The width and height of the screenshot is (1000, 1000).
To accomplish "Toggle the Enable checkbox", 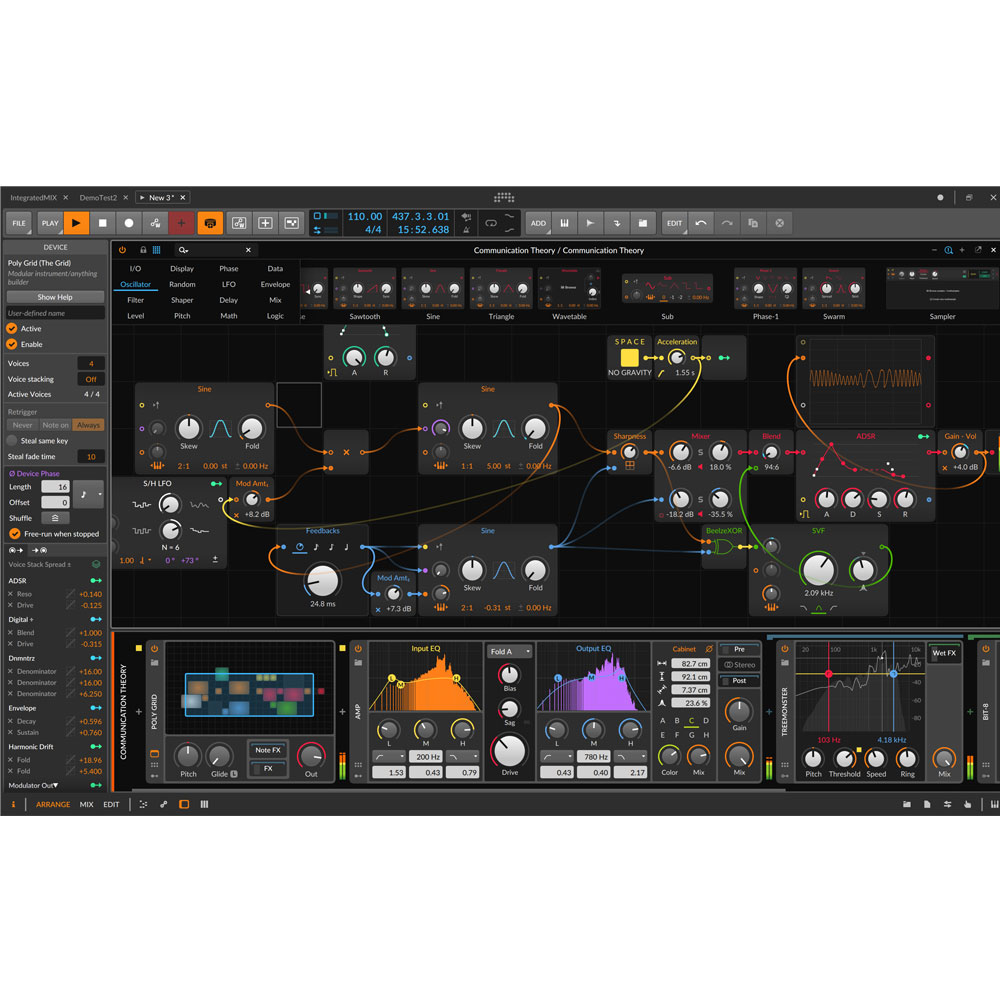I will tap(12, 344).
